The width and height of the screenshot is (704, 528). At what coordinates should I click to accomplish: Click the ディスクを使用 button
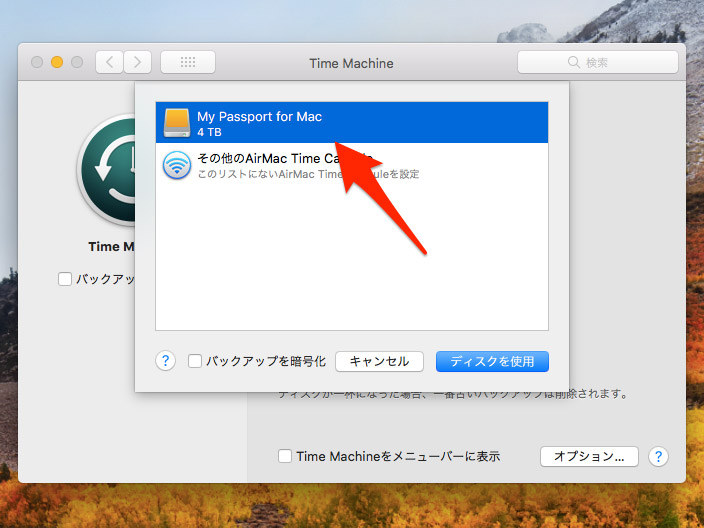pyautogui.click(x=492, y=361)
